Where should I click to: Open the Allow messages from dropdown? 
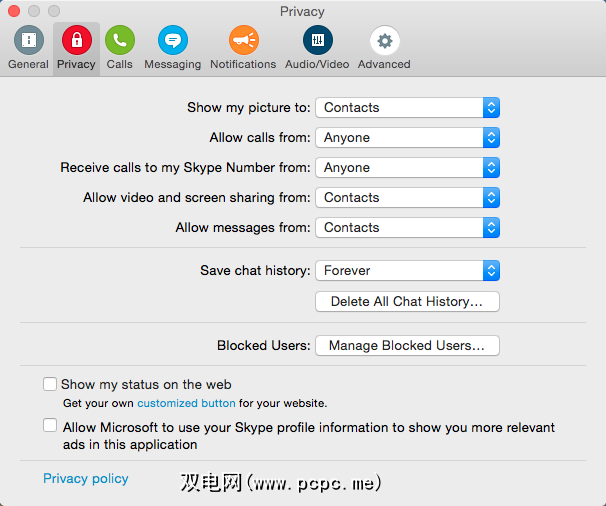(407, 227)
